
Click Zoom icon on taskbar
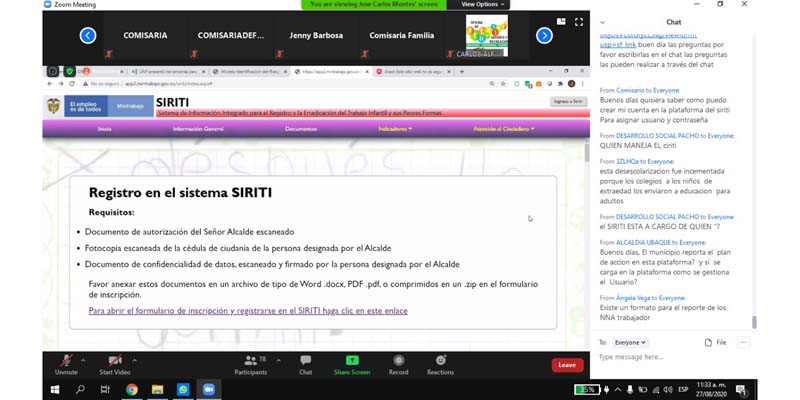[x=209, y=389]
